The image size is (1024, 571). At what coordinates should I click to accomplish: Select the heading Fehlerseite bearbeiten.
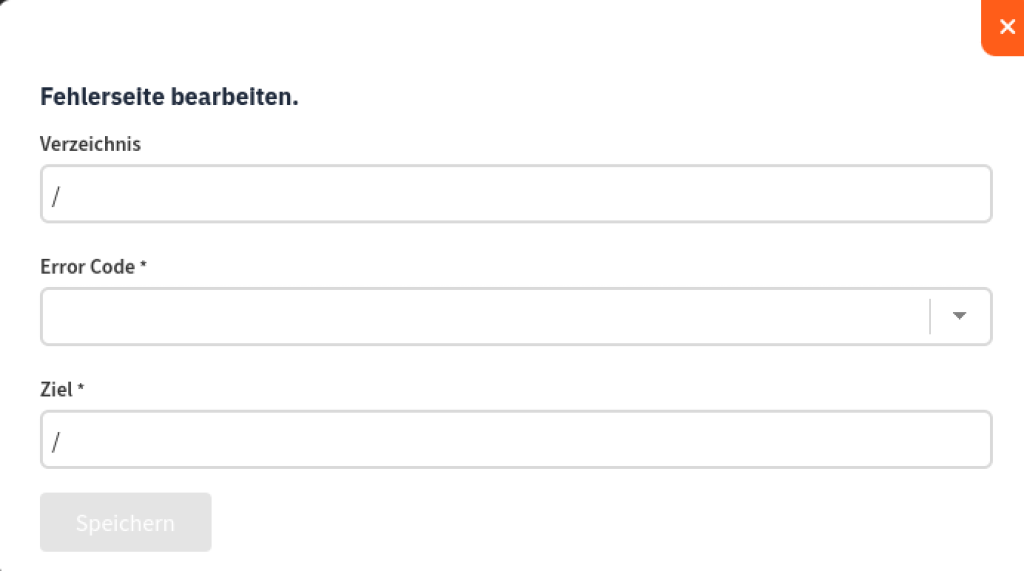pos(169,97)
